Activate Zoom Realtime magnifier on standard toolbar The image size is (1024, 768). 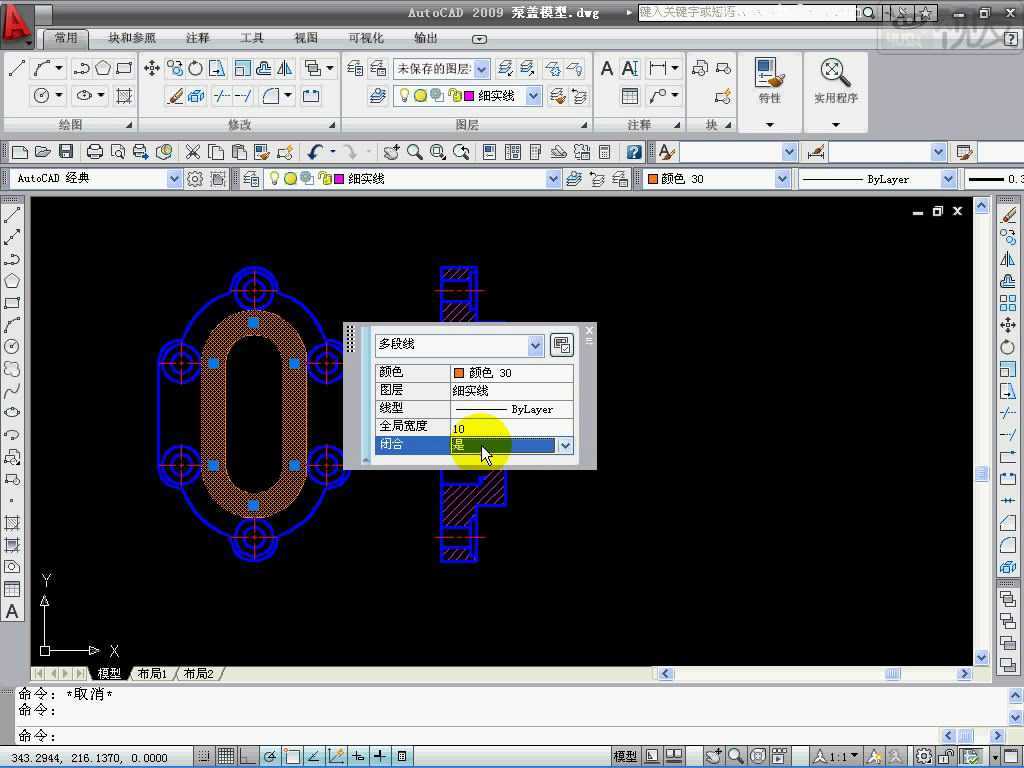pos(415,152)
